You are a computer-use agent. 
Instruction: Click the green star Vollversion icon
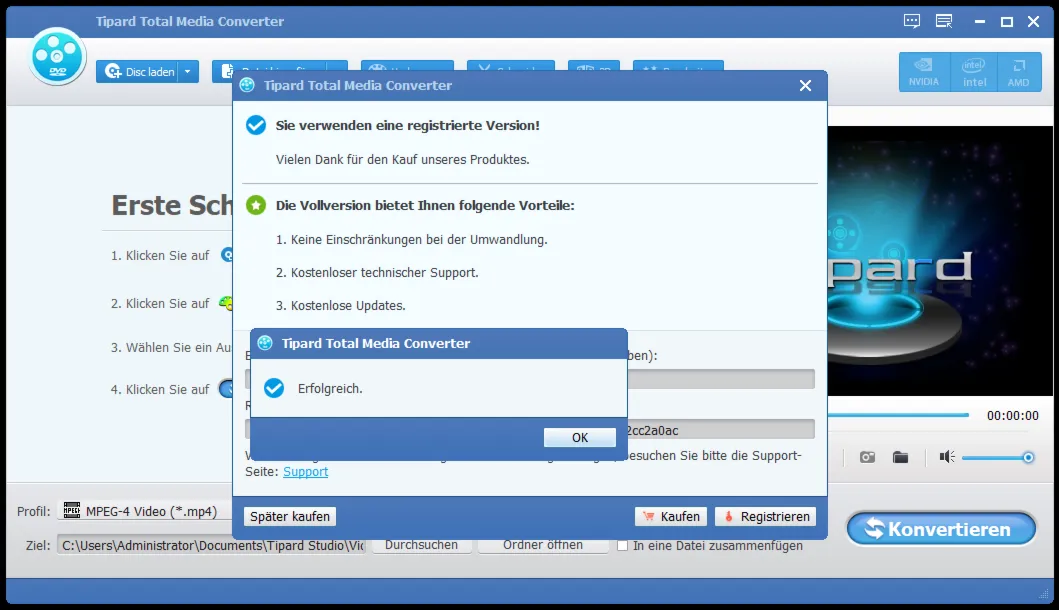(x=256, y=205)
